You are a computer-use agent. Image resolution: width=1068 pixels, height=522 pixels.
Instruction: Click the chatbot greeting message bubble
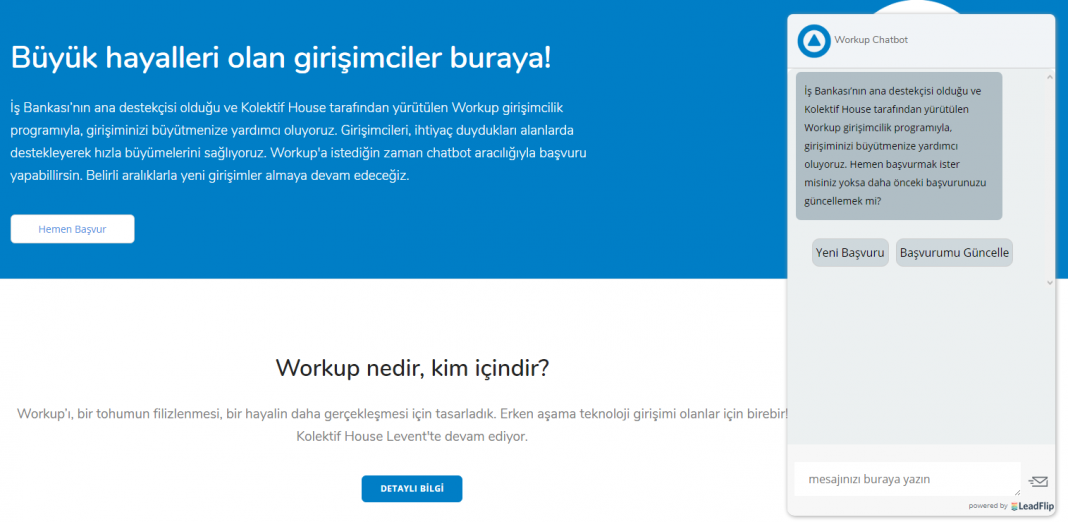pos(899,146)
